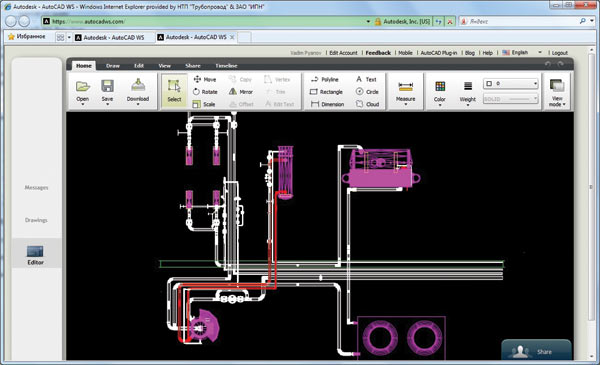Click the Feedback link
The width and height of the screenshot is (600, 365).
(x=378, y=53)
